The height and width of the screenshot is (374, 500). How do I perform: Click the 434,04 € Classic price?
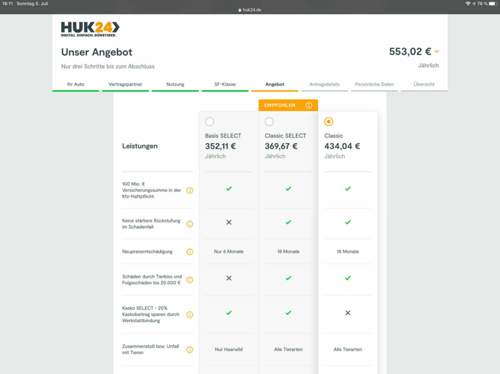coord(342,146)
